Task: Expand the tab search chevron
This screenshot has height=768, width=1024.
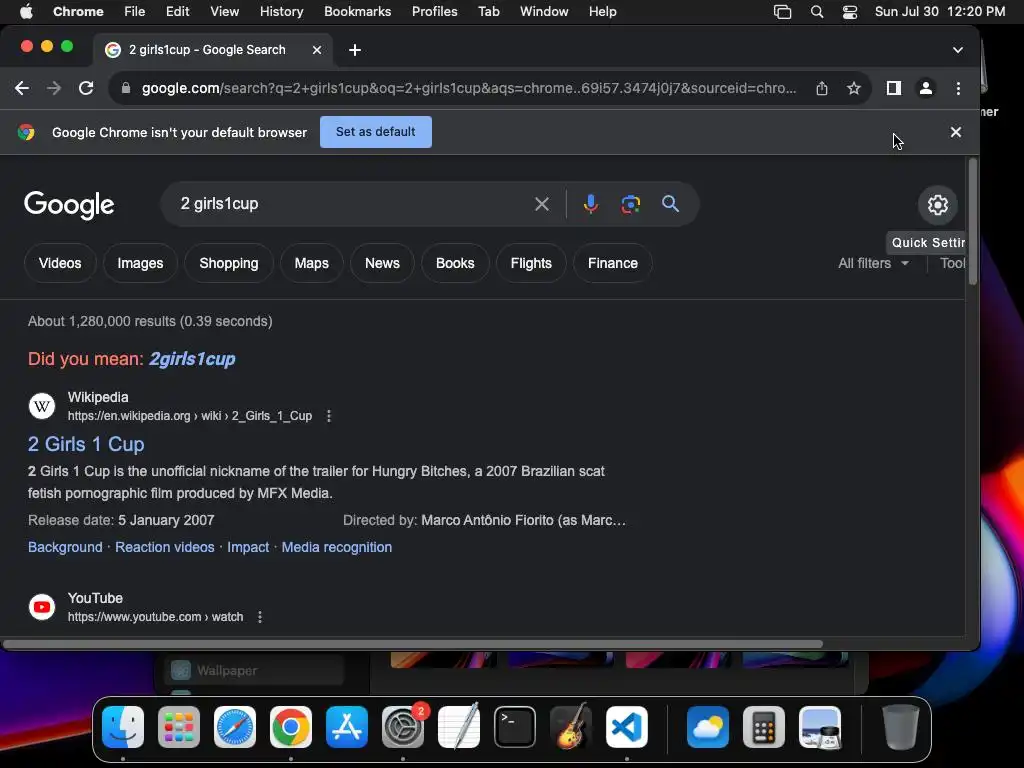Action: [x=957, y=50]
